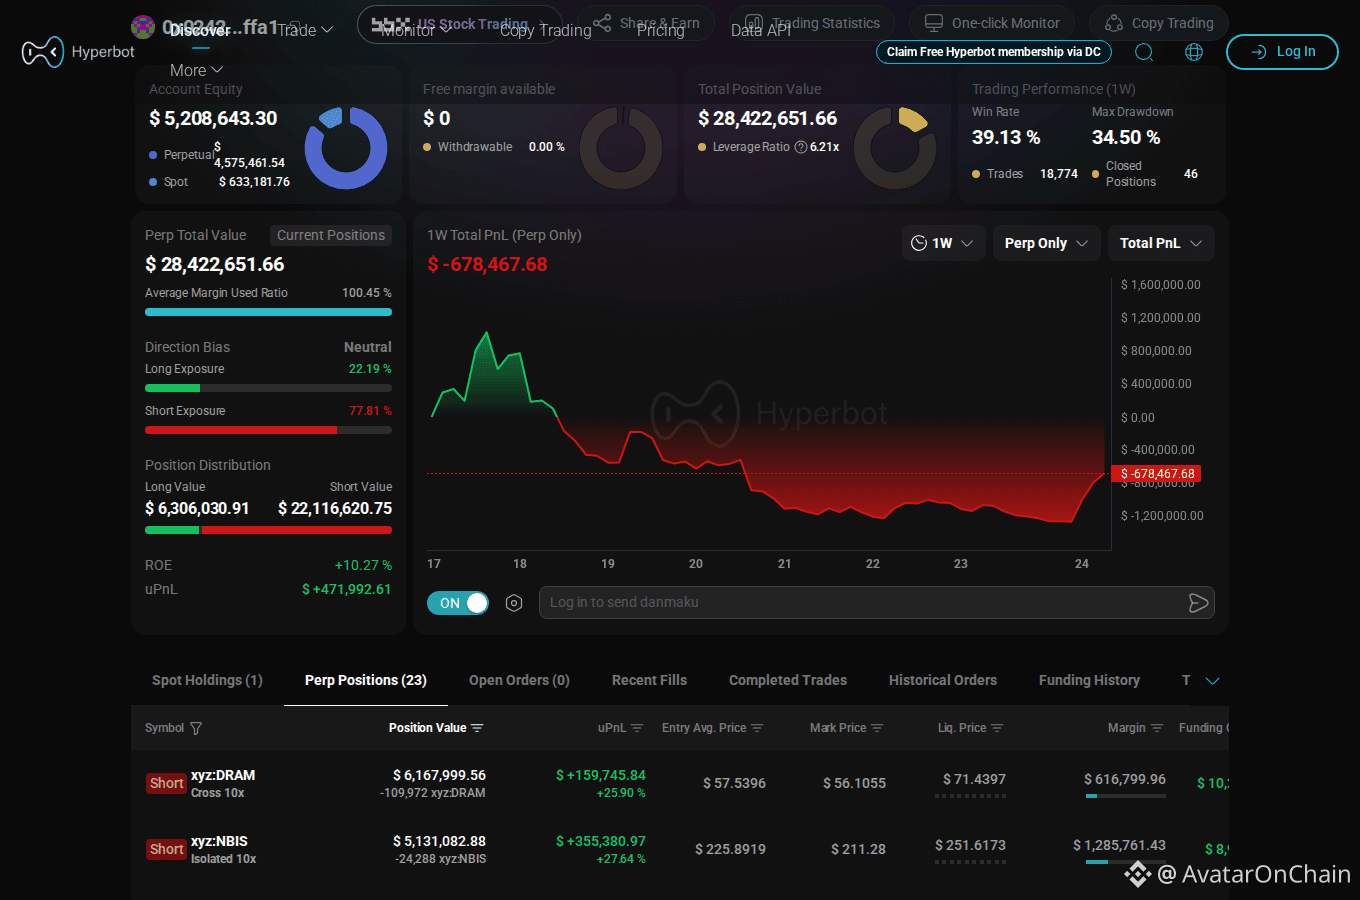
Task: Expand the hidden tabs chevron
Action: point(1213,681)
